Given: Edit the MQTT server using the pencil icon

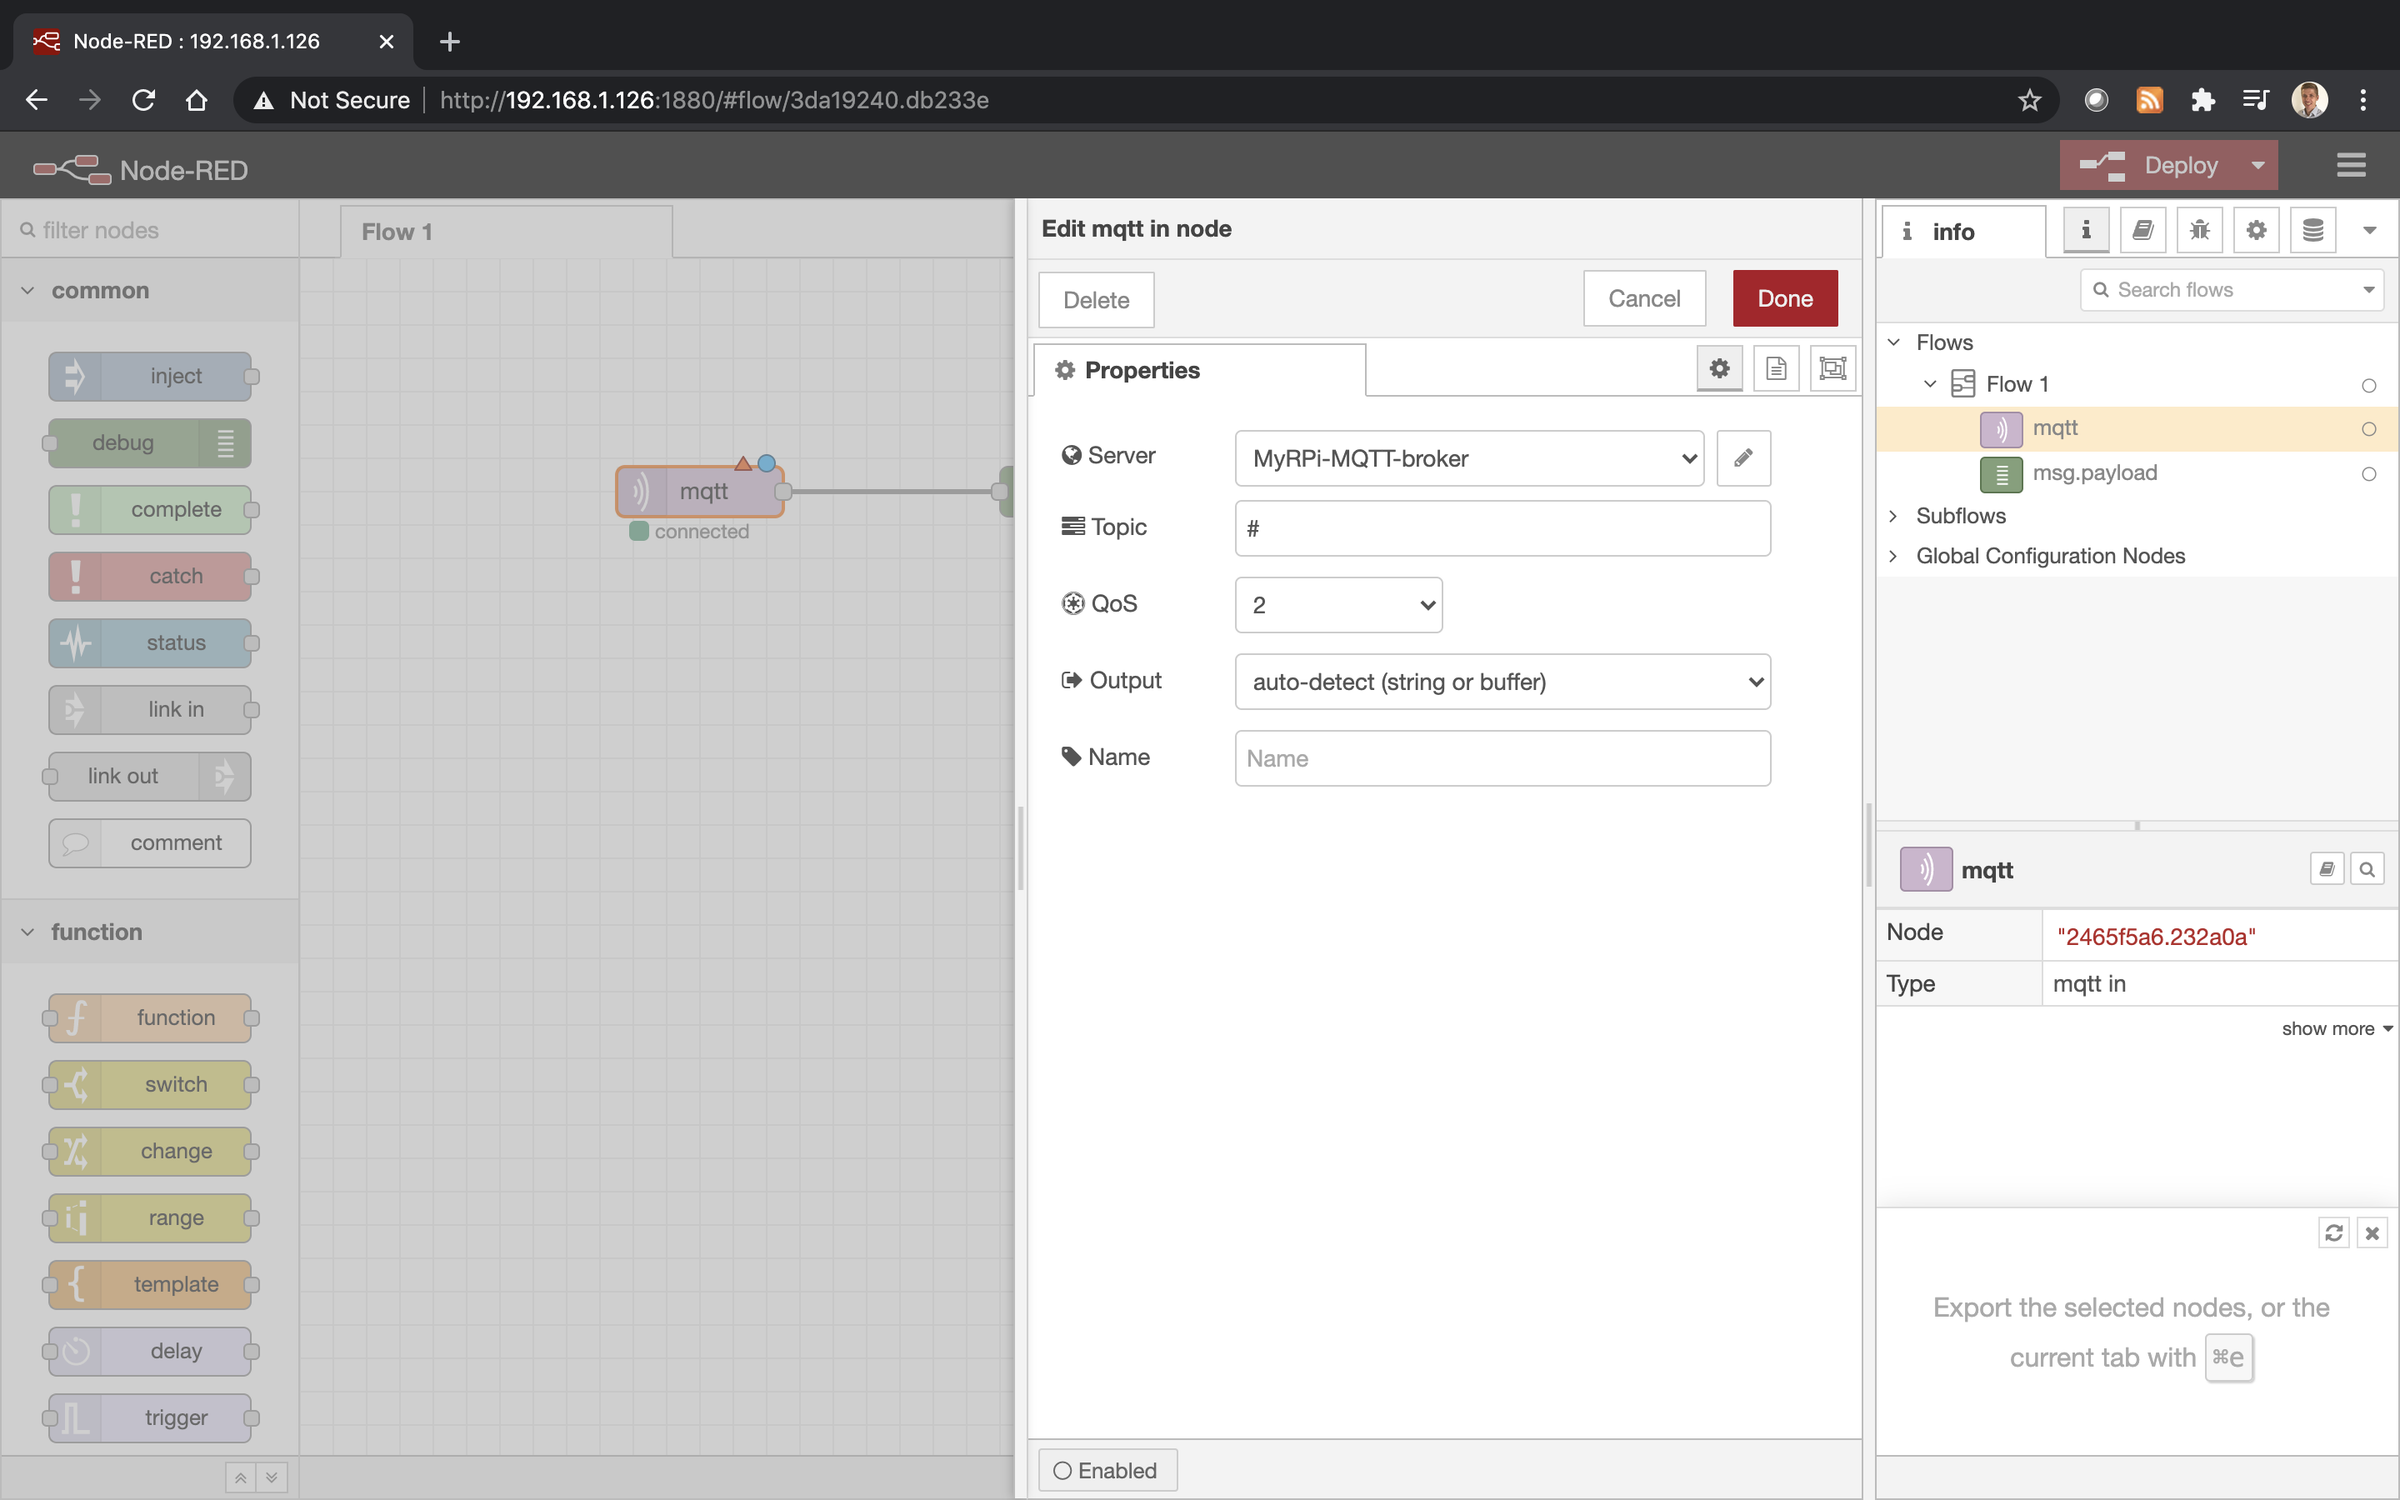Looking at the screenshot, I should click(1743, 458).
